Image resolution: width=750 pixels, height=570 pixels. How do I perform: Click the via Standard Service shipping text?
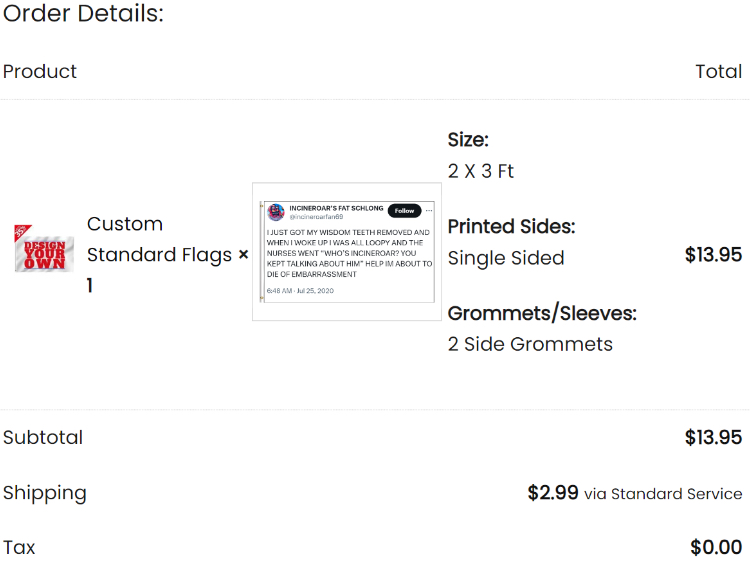click(663, 493)
